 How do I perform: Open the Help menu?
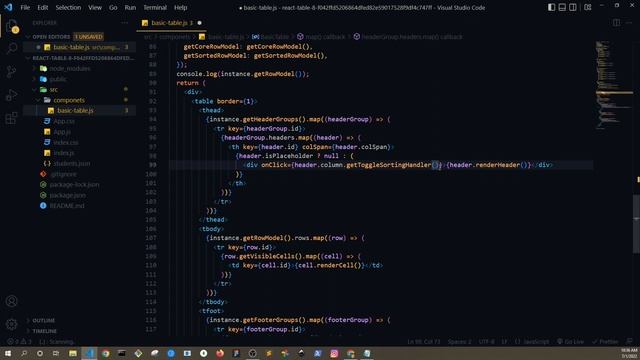[x=180, y=7]
